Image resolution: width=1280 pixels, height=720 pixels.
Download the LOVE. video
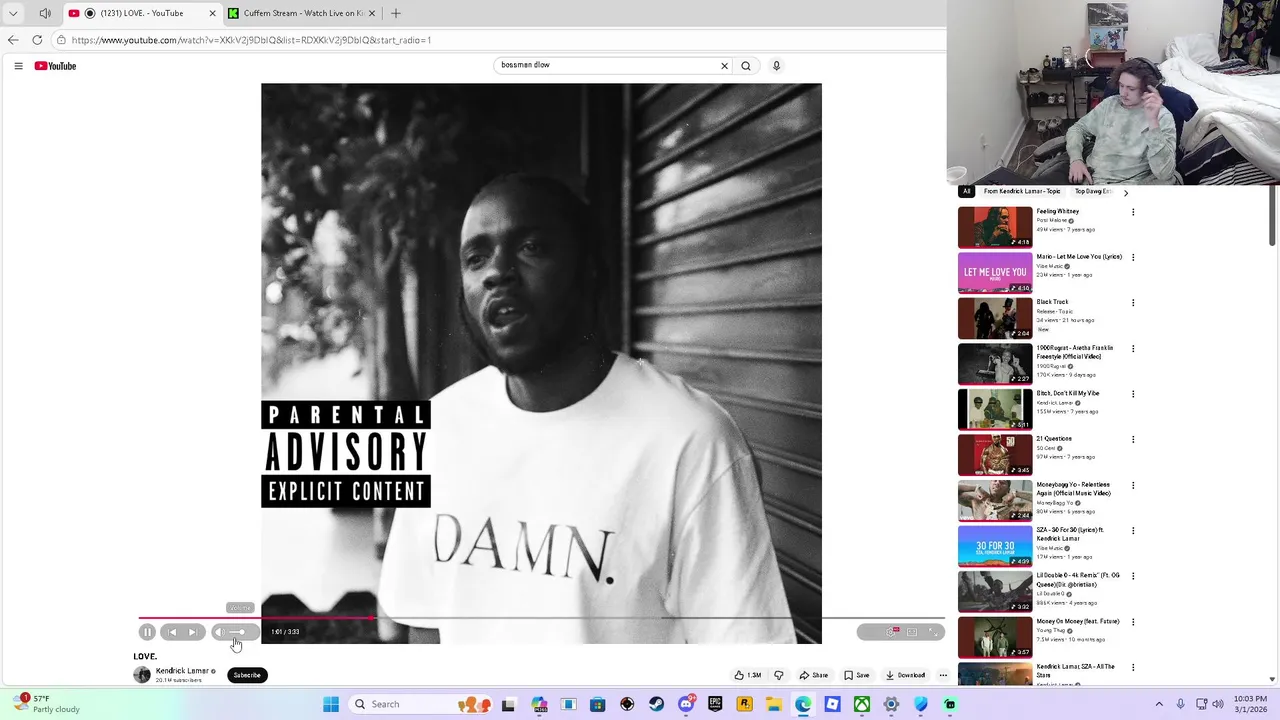[905, 675]
